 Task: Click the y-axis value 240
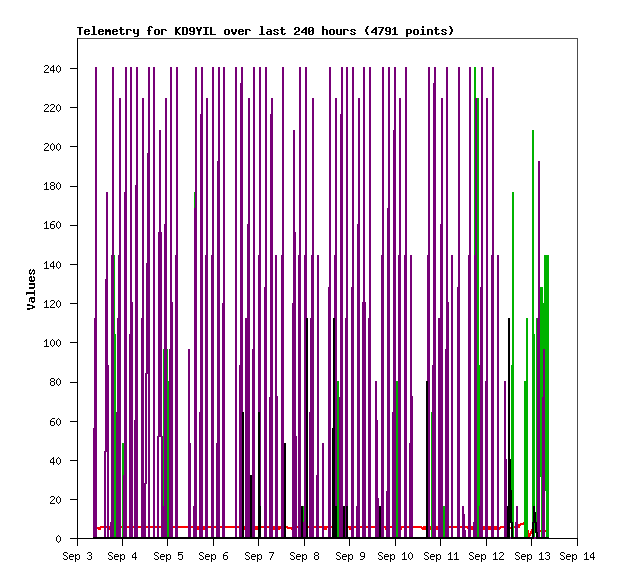click(52, 69)
